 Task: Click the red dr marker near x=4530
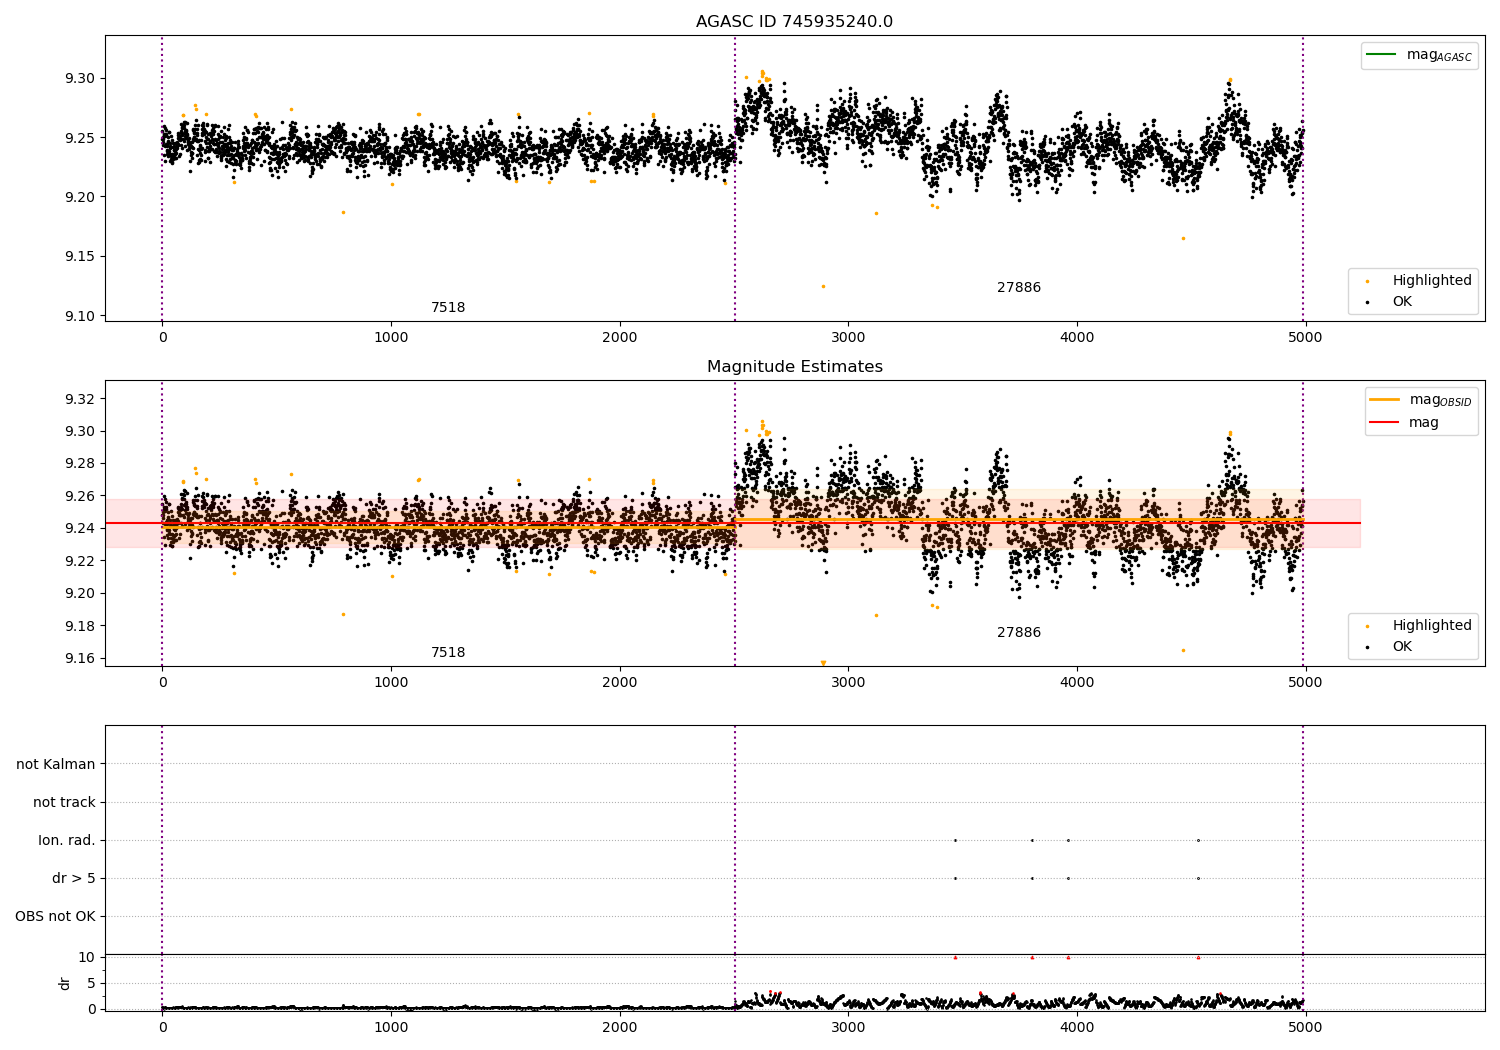pyautogui.click(x=1198, y=957)
